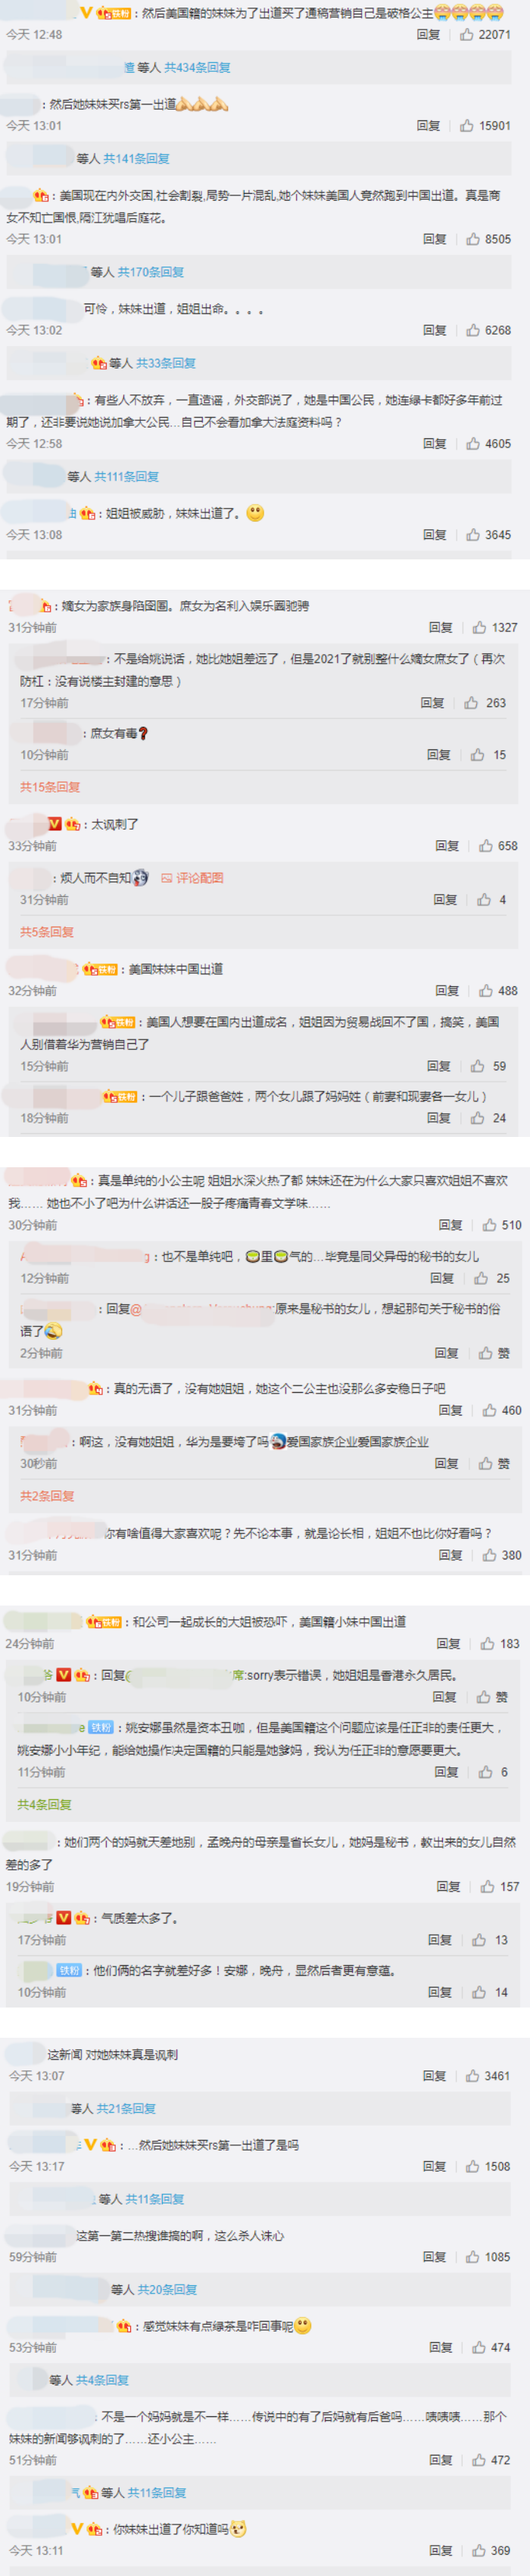Click thumbs-up on comment with 15901 likes
This screenshot has width=530, height=2576.
click(x=467, y=125)
